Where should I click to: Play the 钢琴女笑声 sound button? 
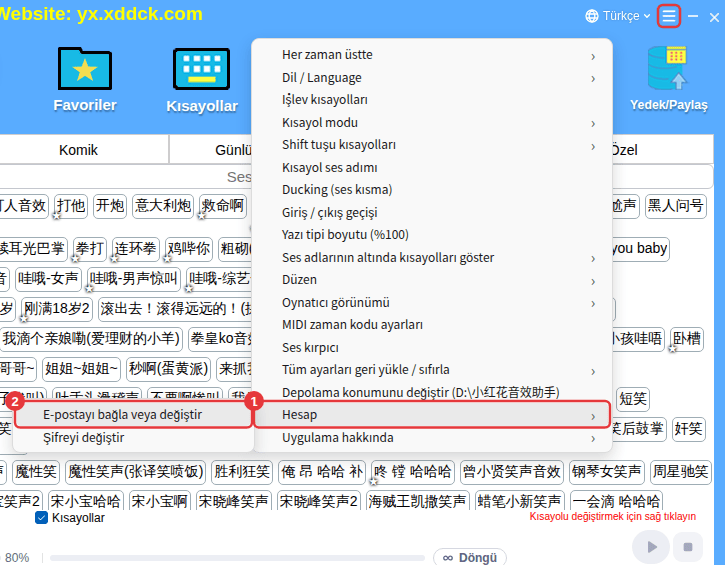pos(607,472)
